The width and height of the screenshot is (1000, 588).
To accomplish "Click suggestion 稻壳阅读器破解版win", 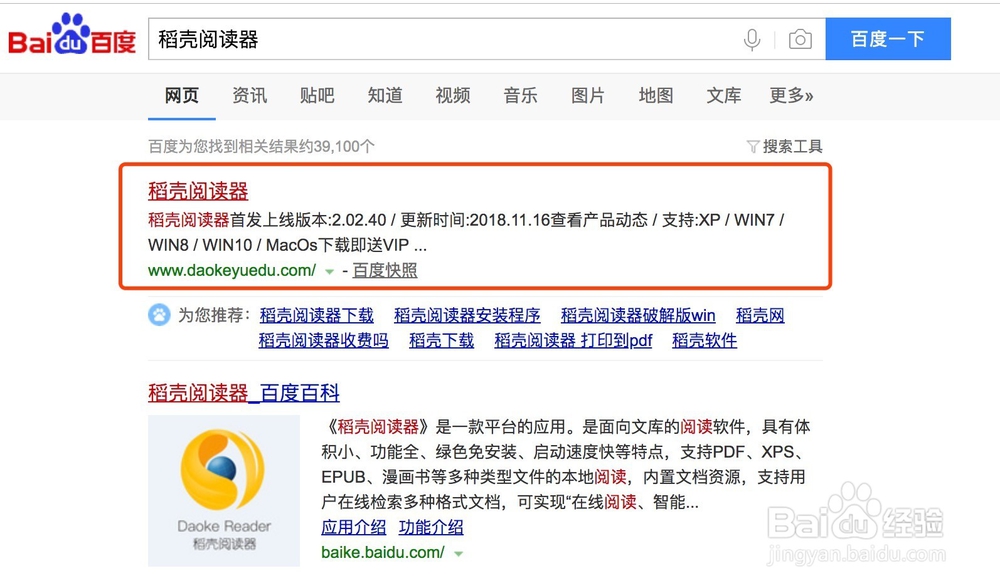I will click(x=638, y=315).
